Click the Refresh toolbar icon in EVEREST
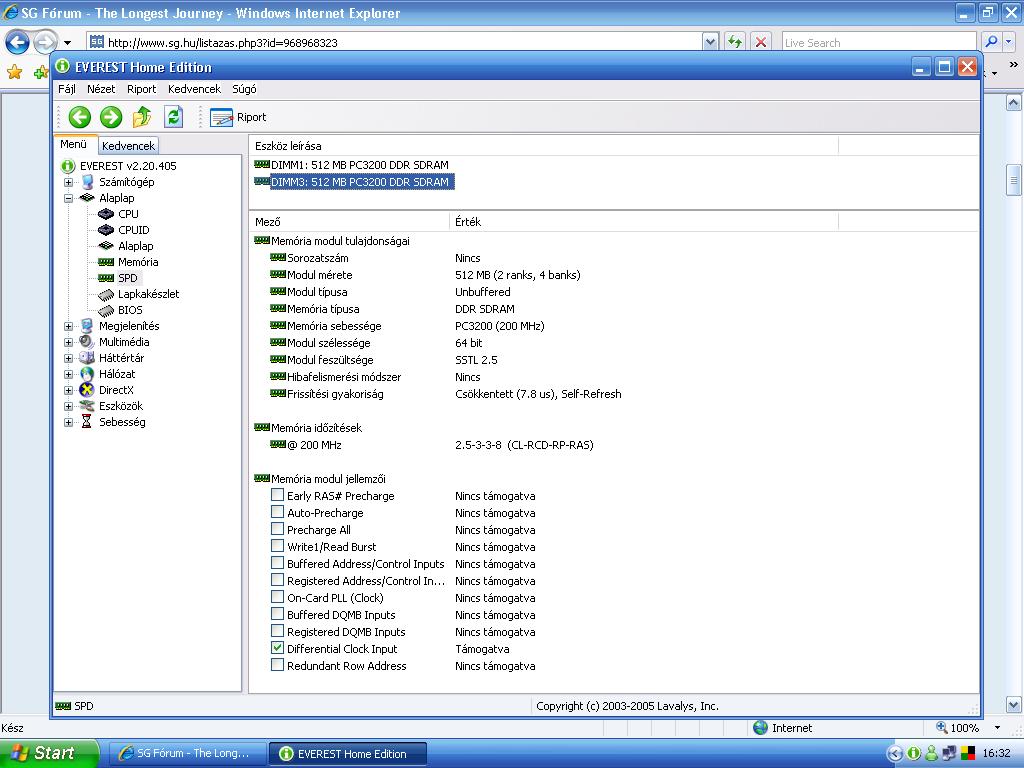 coord(174,117)
